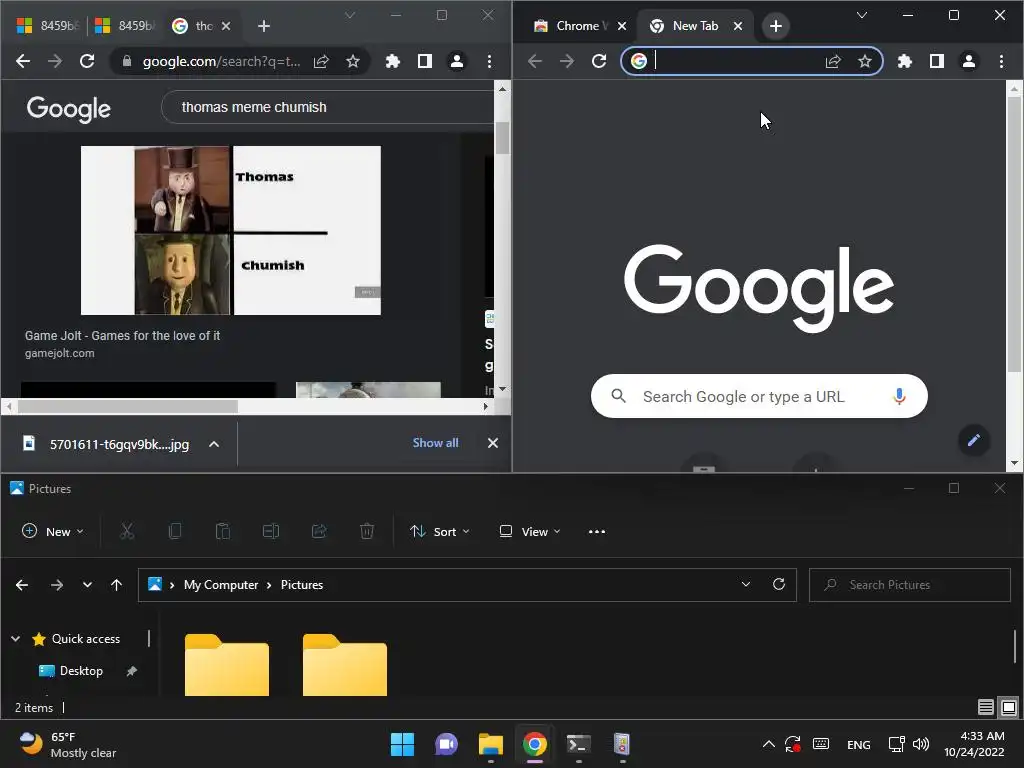The image size is (1024, 768).
Task: Click the Google logo in left Chrome
Action: pyautogui.click(x=69, y=108)
